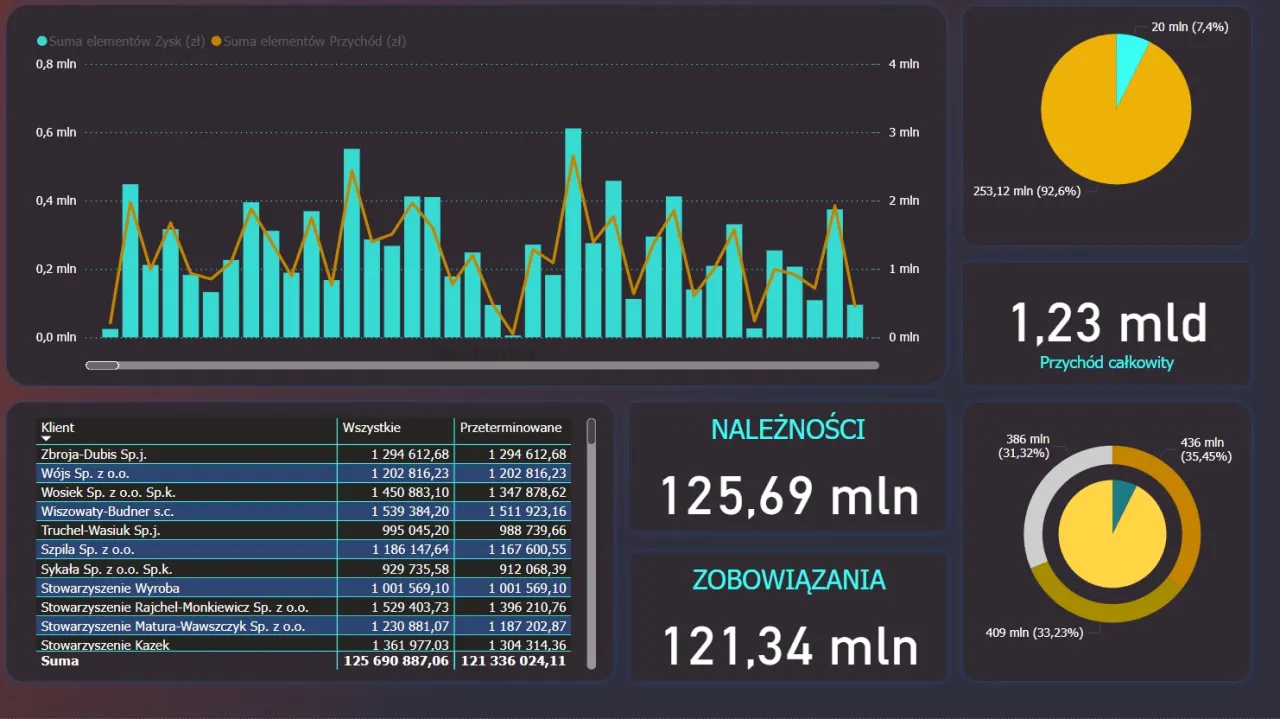Click the NALEŻNOŚCI card title
The image size is (1280, 719).
pyautogui.click(x=787, y=429)
